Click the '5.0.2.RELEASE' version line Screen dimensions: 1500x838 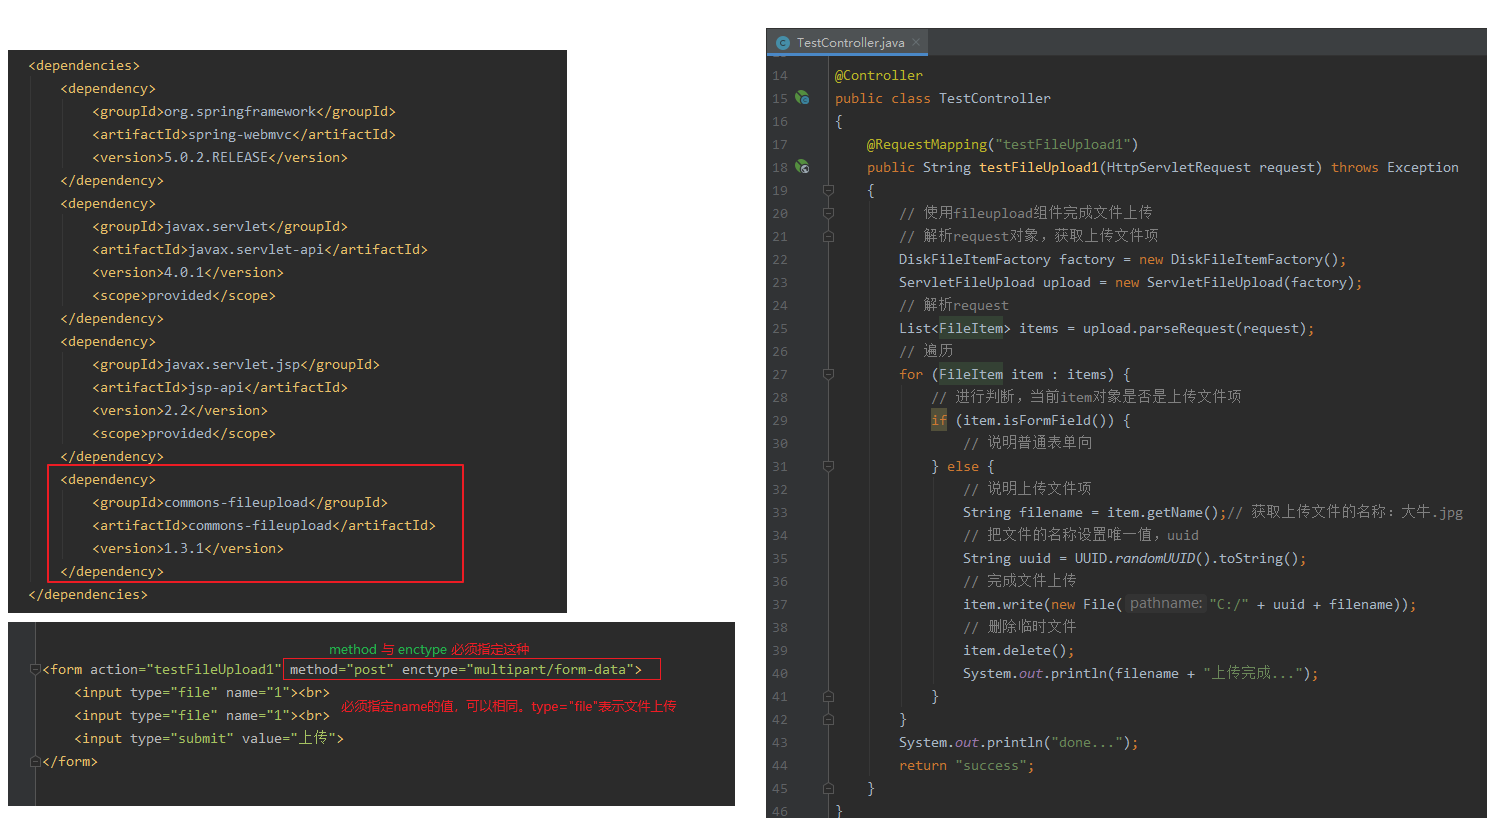pos(220,157)
